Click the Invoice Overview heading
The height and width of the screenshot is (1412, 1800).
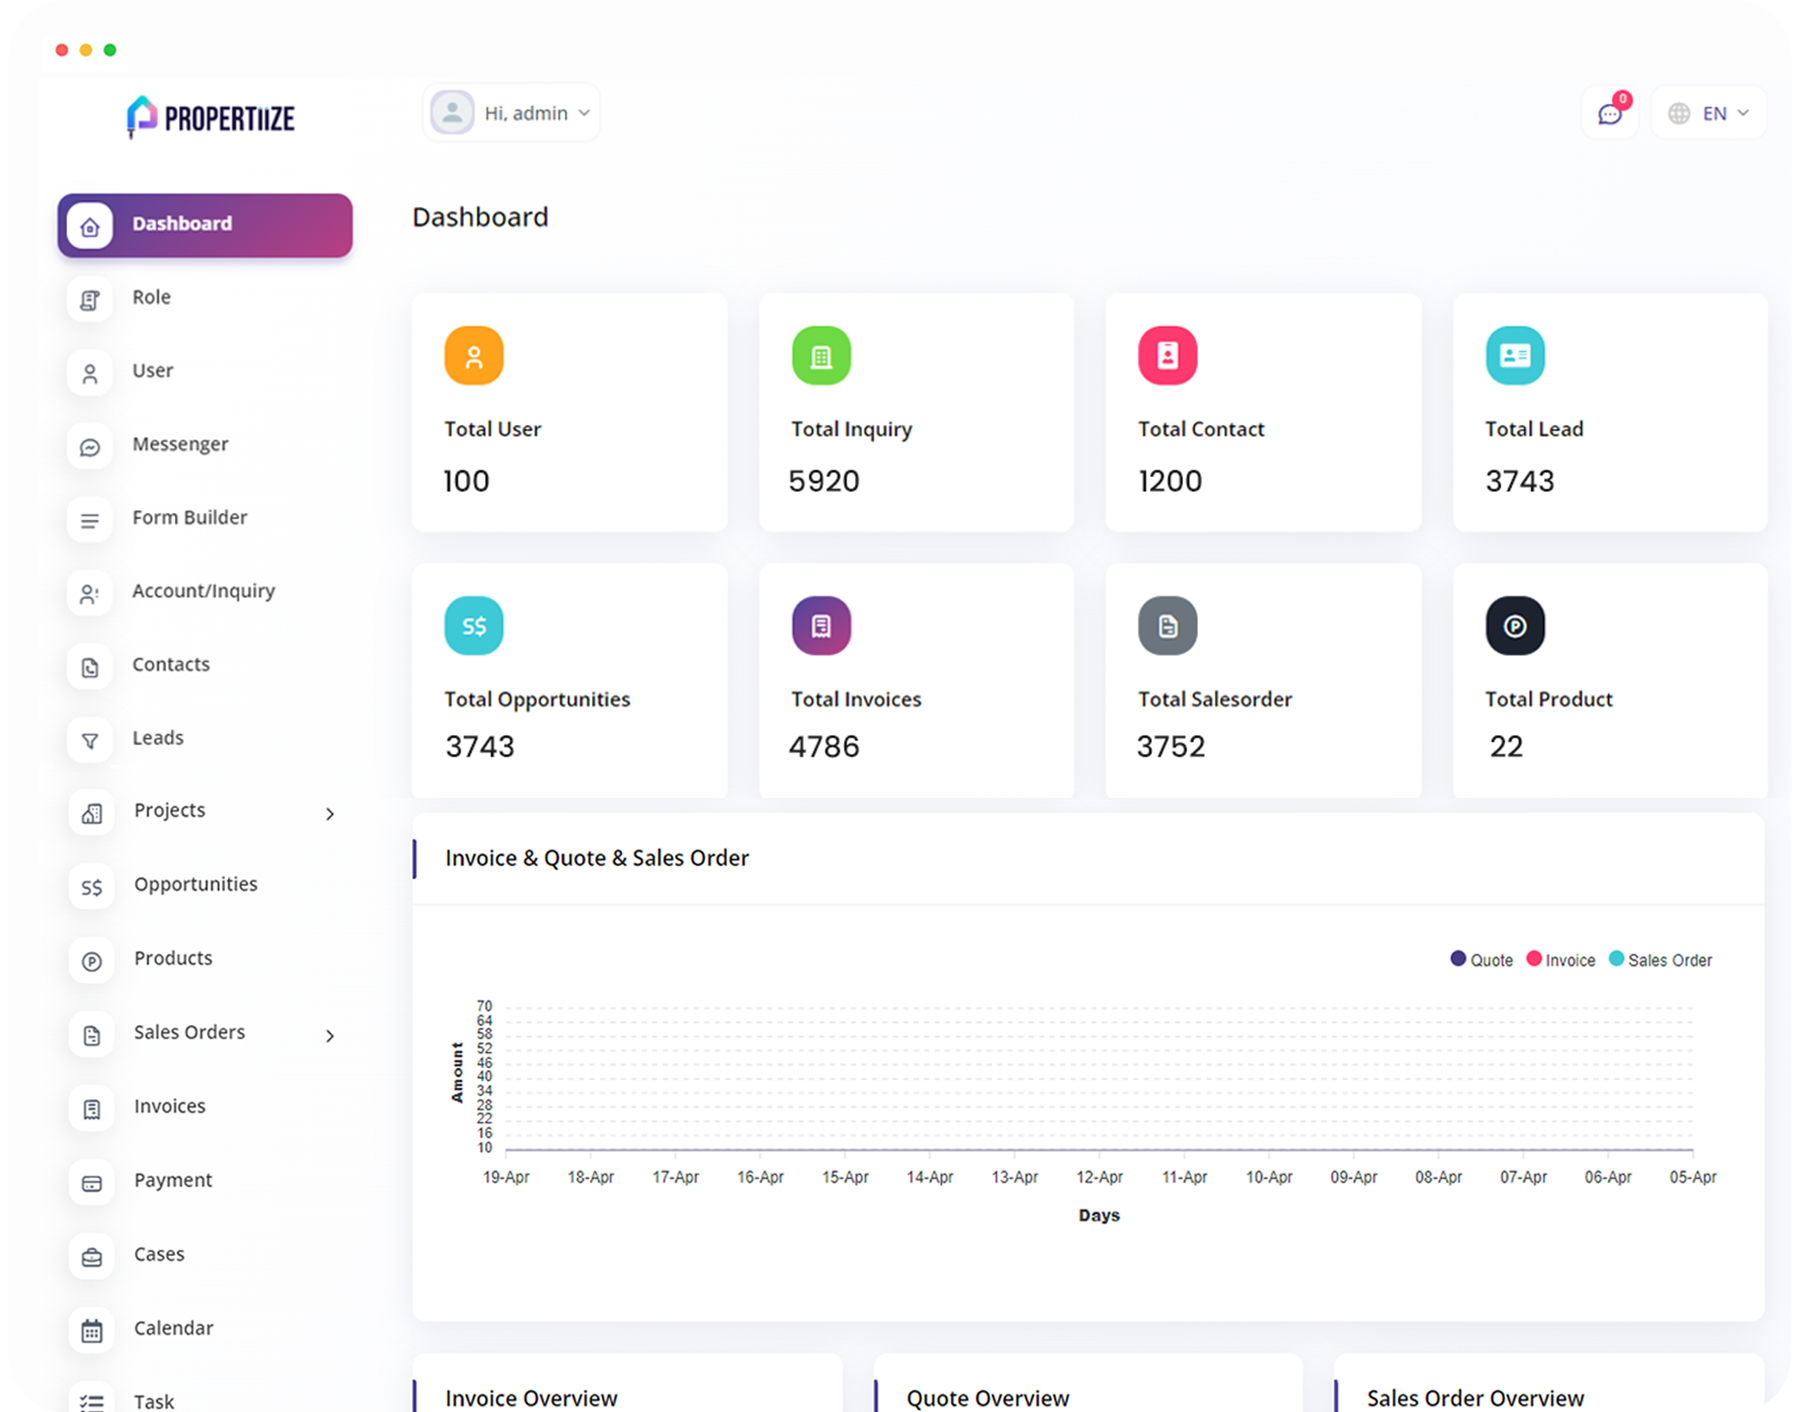click(531, 1398)
